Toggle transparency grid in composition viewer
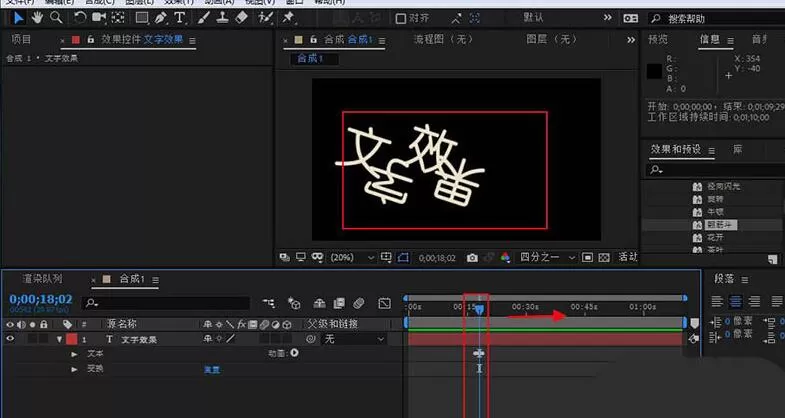This screenshot has height=418, width=785. [604, 257]
